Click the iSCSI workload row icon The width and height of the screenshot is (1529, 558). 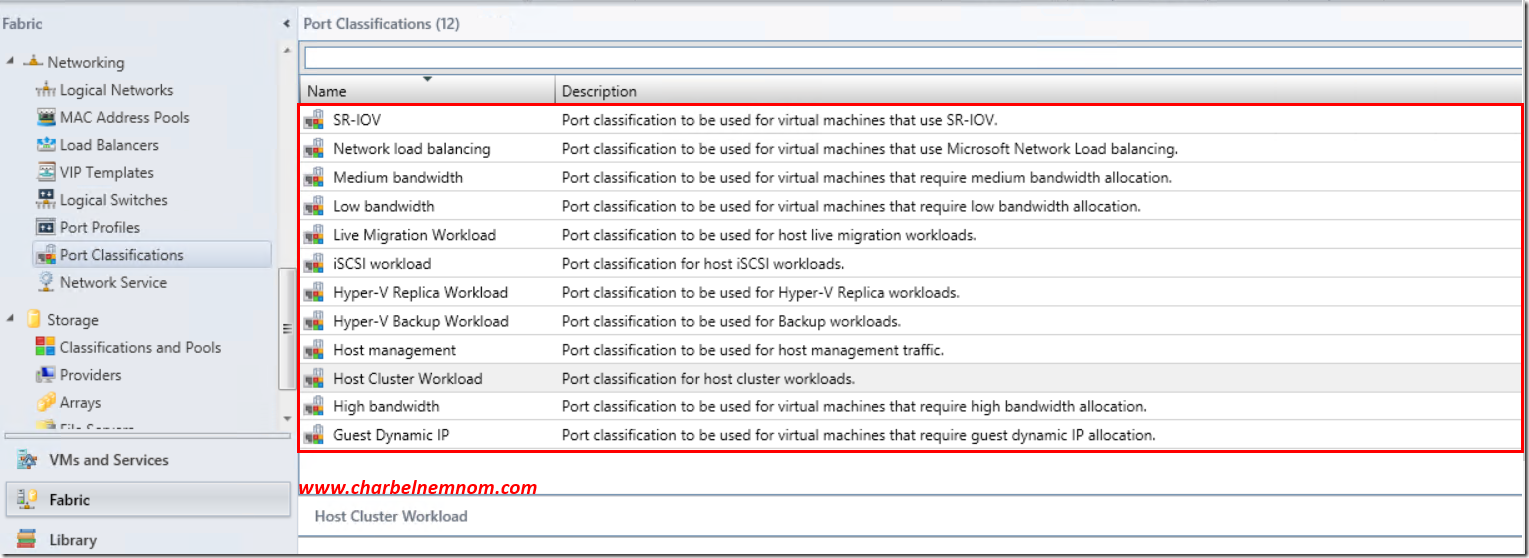[x=315, y=264]
